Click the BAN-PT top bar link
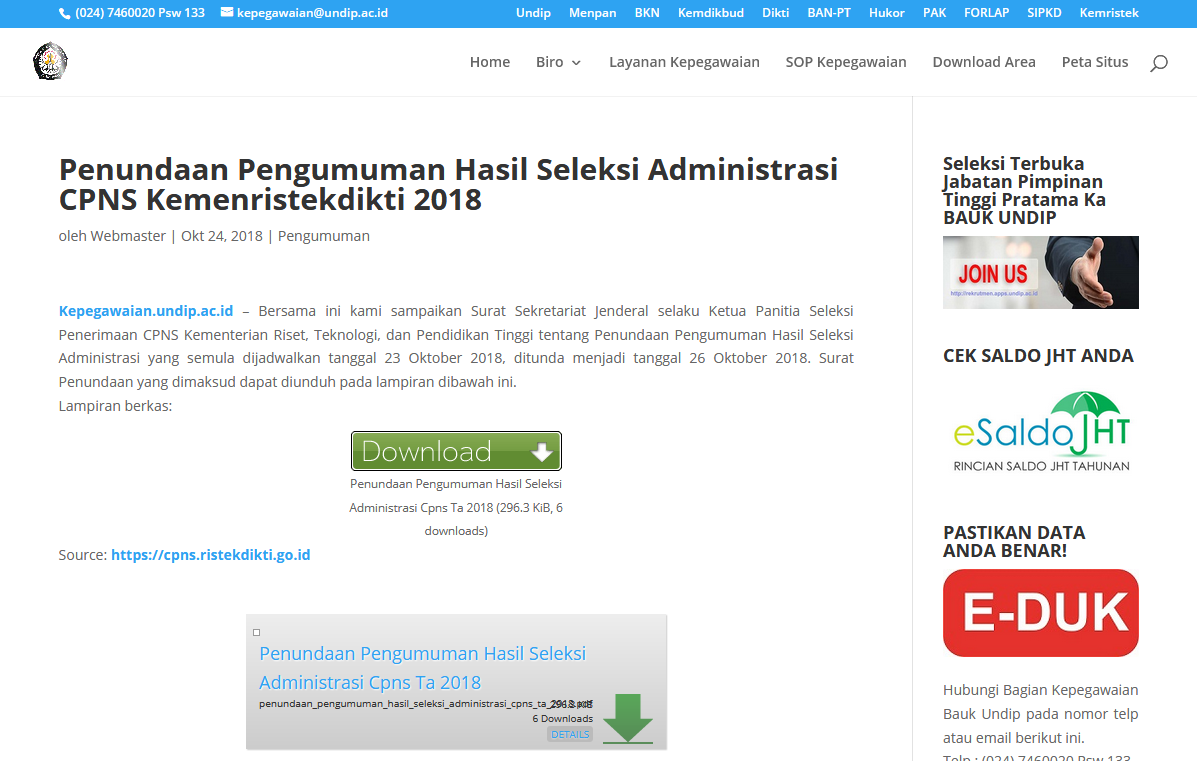 (829, 13)
